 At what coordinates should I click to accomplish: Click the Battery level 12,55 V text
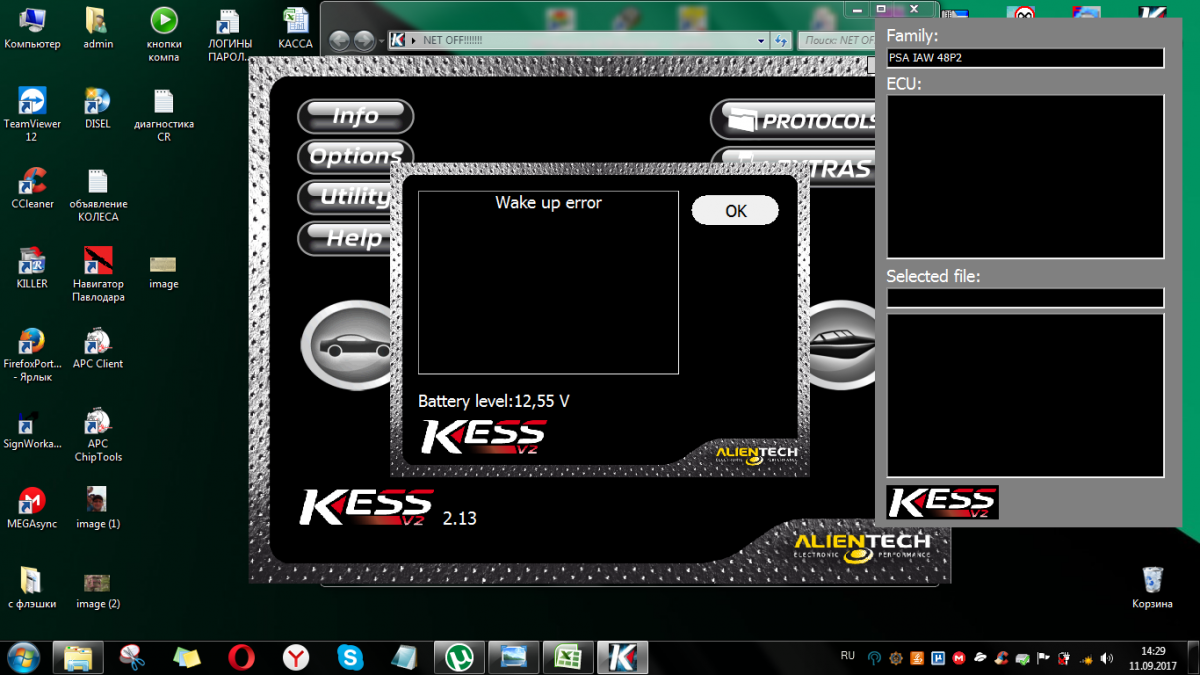click(494, 401)
